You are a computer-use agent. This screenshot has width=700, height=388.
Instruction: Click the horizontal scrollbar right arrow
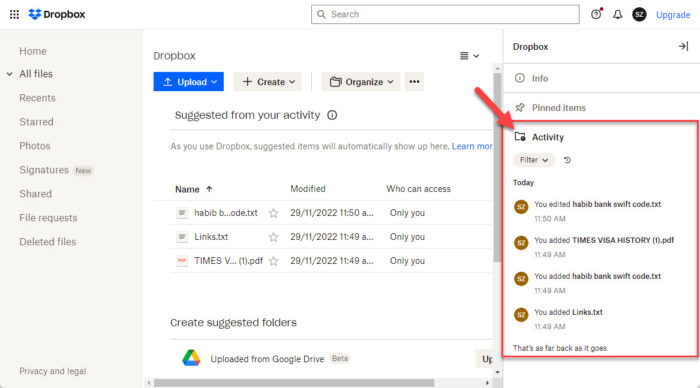tap(488, 383)
